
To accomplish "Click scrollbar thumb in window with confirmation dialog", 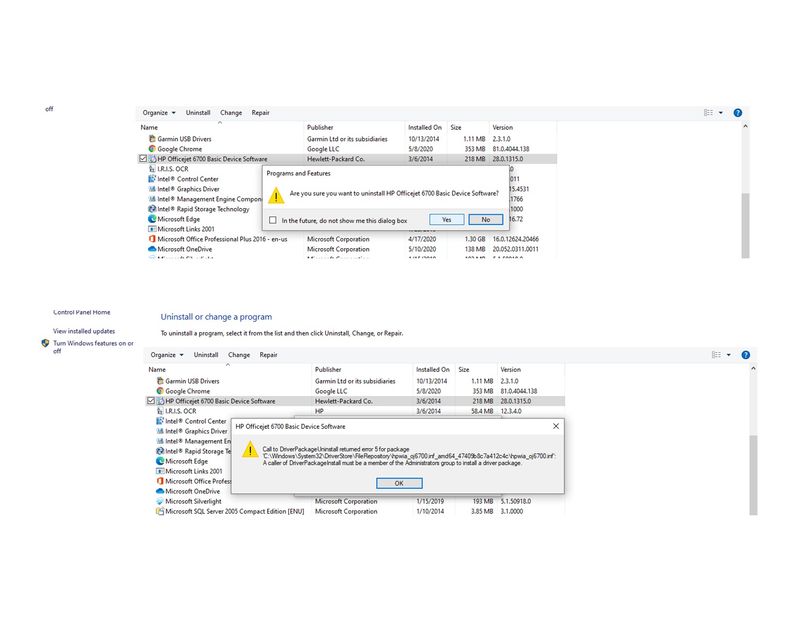I will [745, 226].
